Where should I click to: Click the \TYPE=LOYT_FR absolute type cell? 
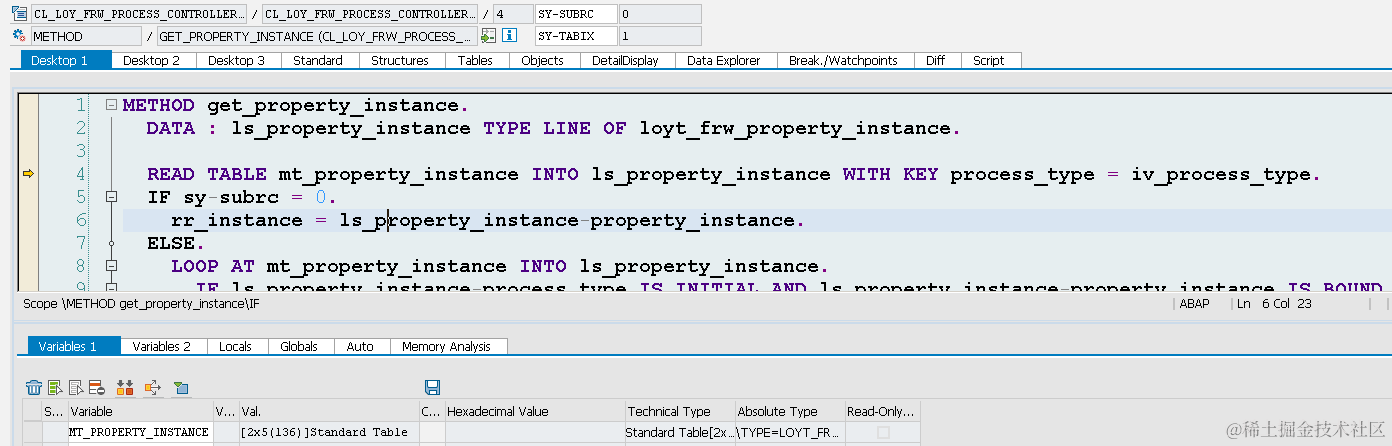[x=789, y=432]
